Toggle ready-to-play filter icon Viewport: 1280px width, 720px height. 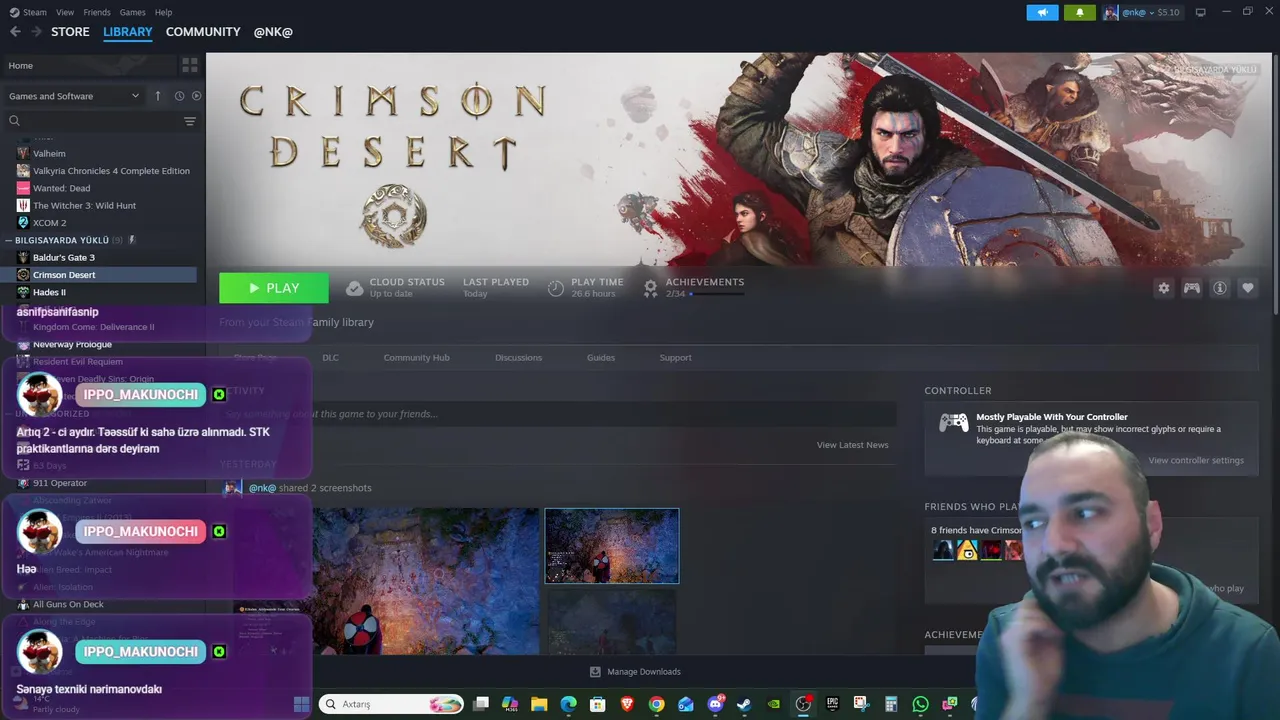pos(196,96)
